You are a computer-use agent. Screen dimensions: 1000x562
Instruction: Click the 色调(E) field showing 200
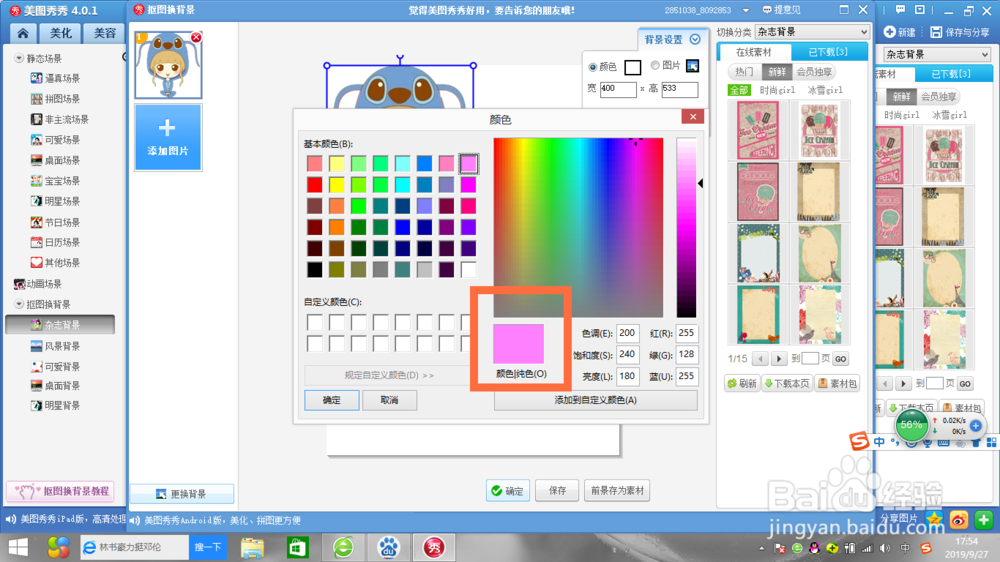point(628,333)
